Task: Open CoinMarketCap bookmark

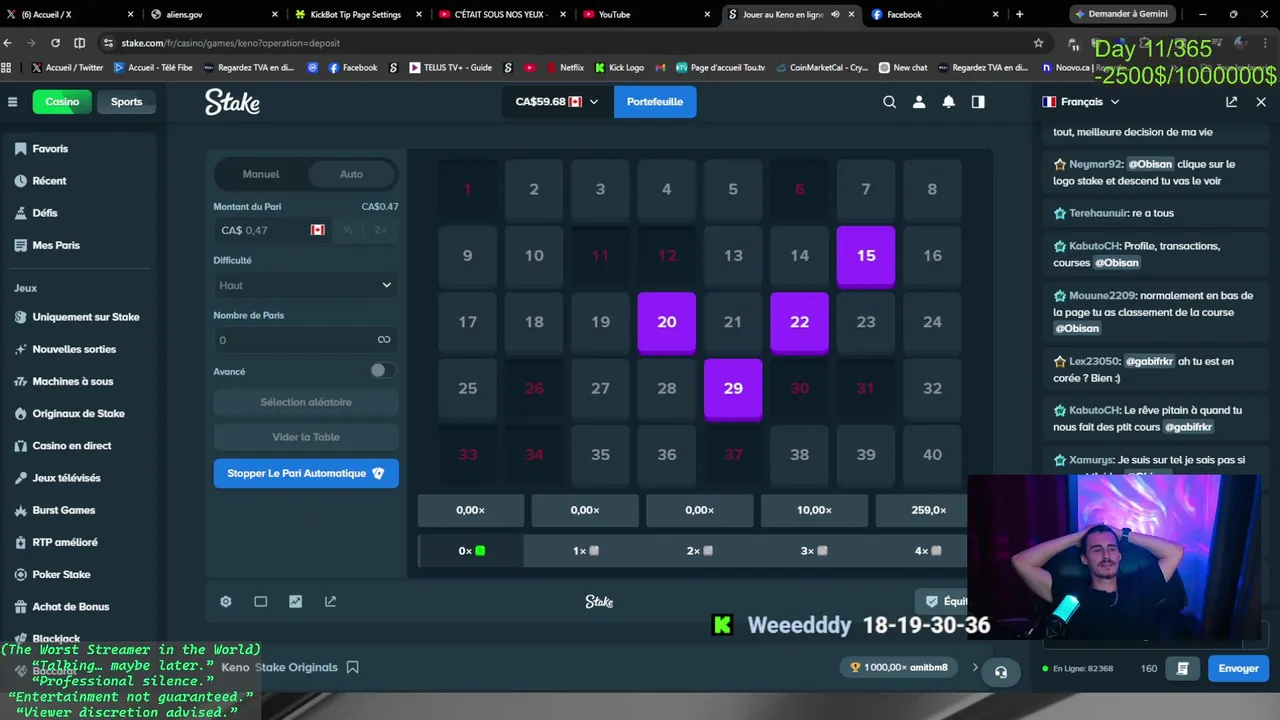Action: [x=821, y=67]
